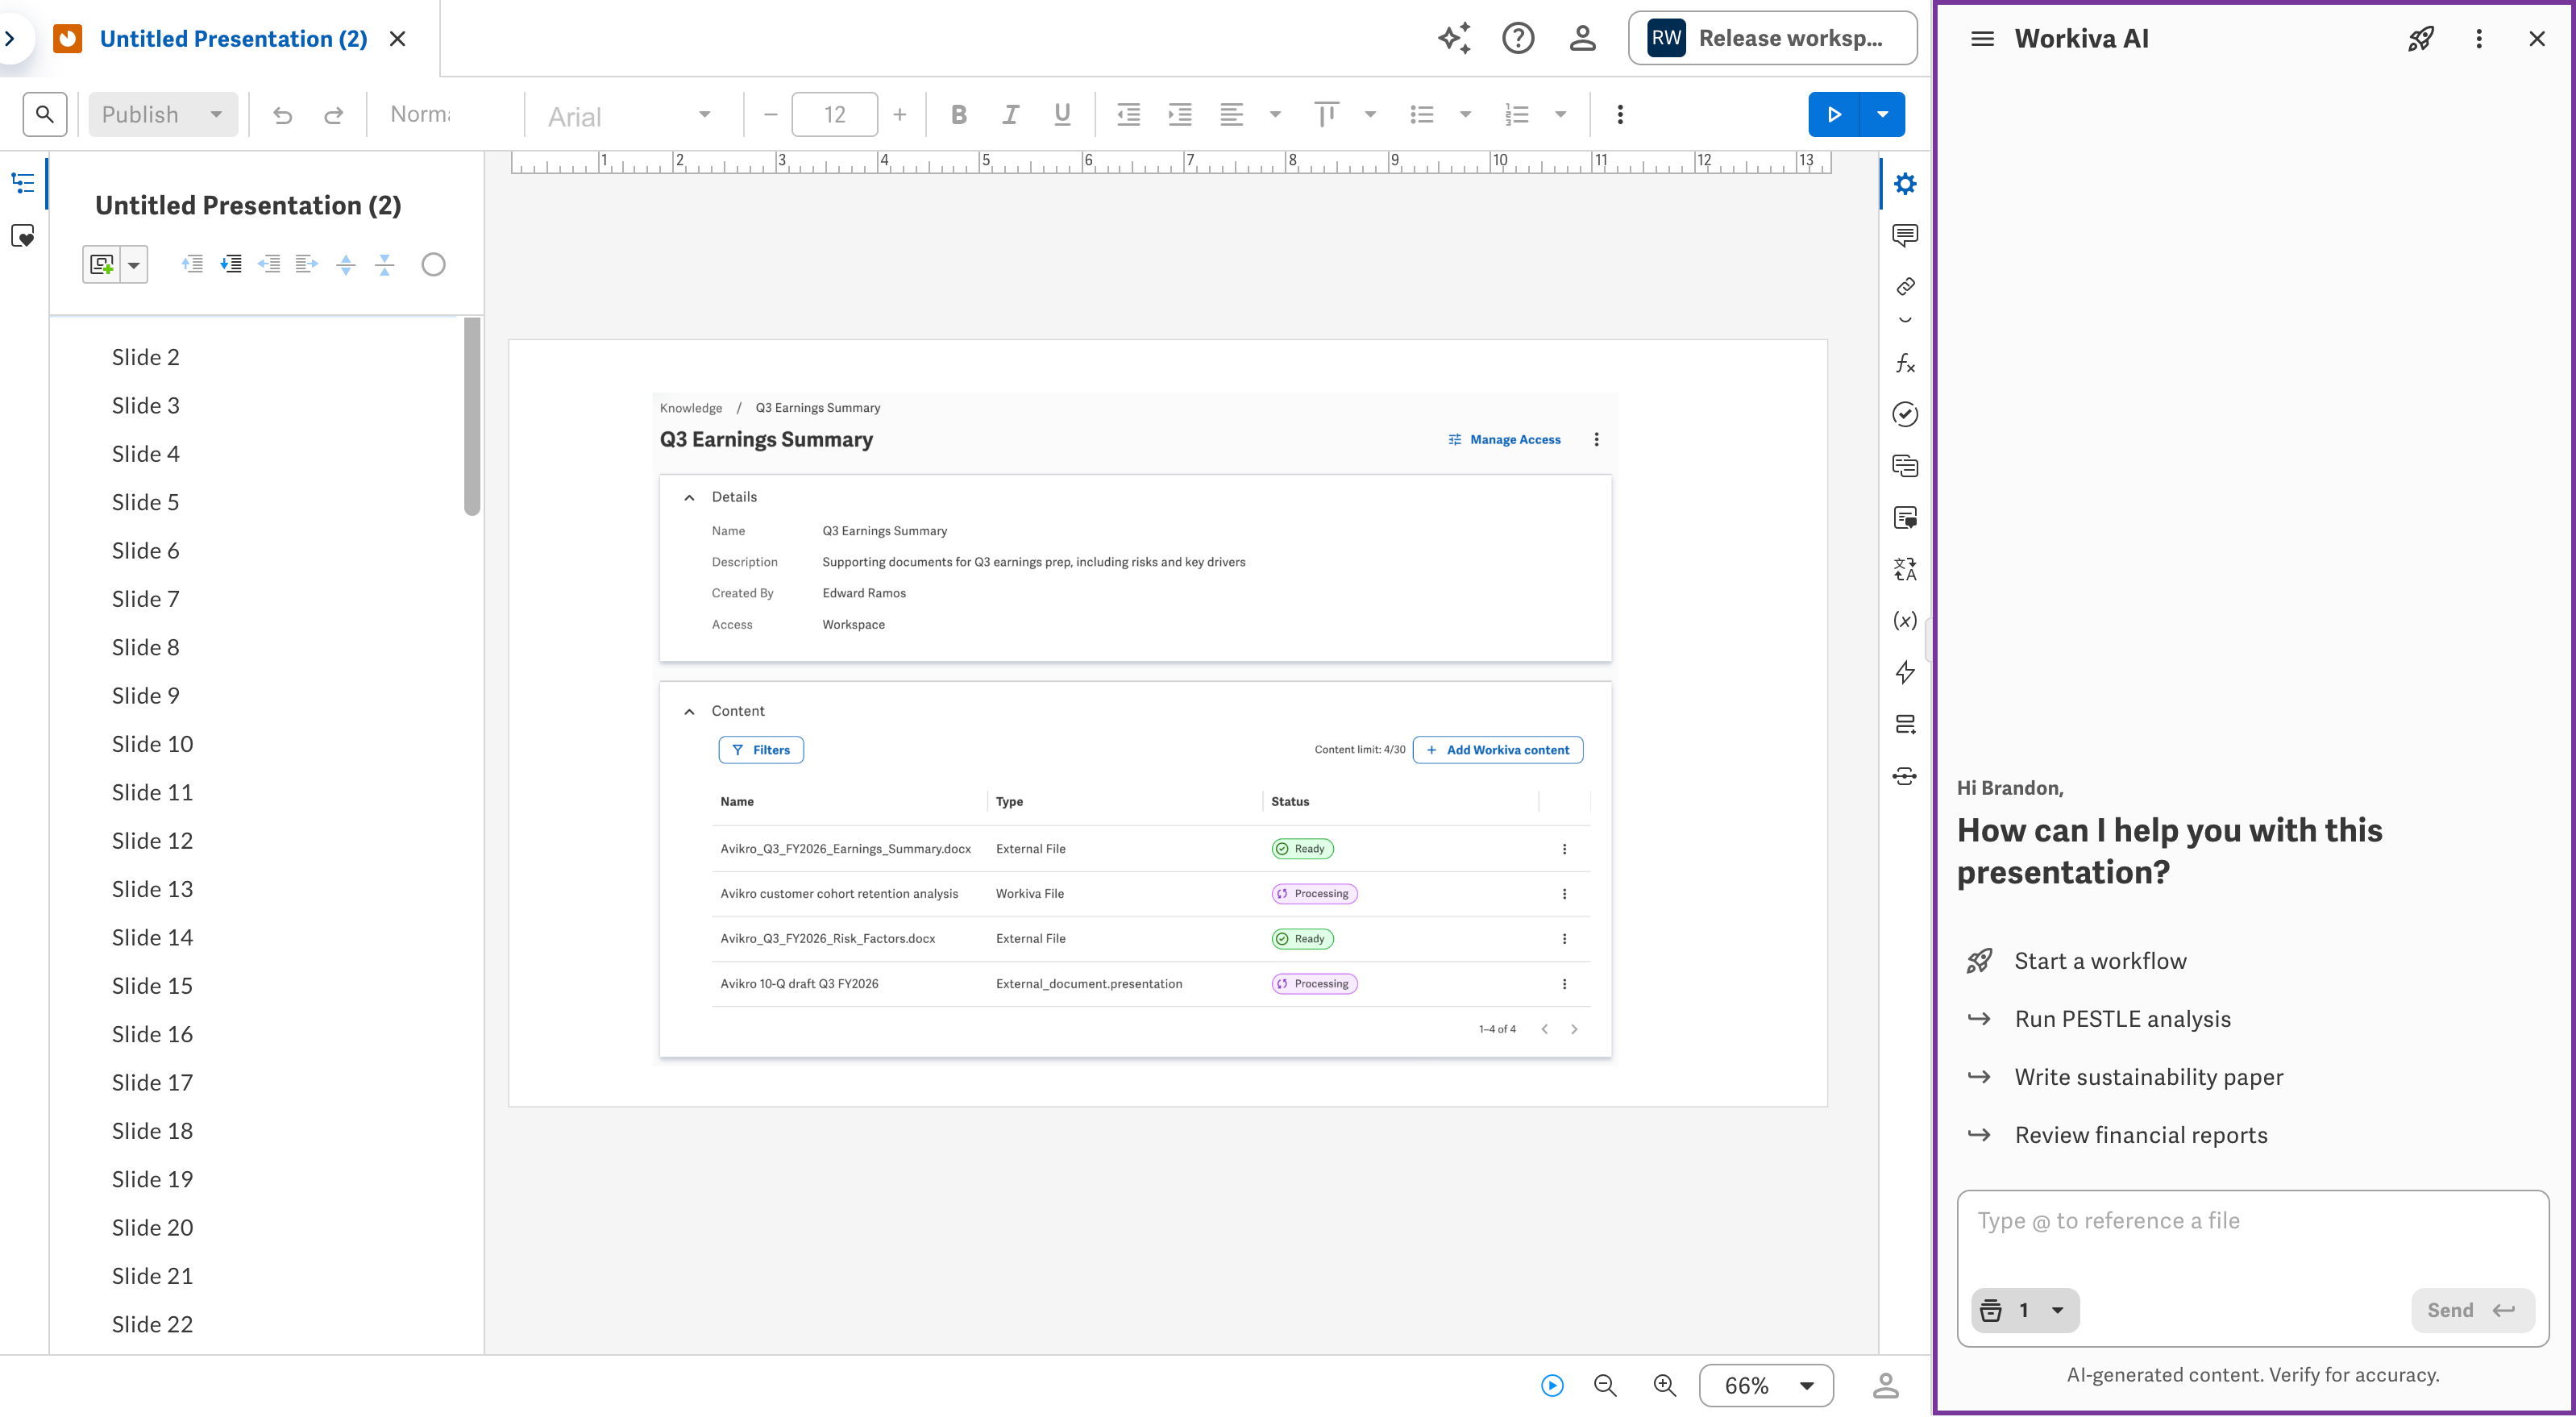Open the links panel in right rail
The width and height of the screenshot is (2576, 1417).
(x=1905, y=287)
